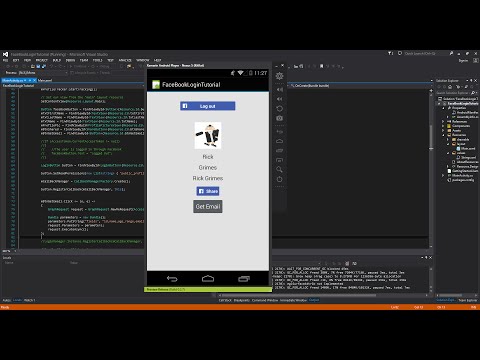The height and width of the screenshot is (360, 480).
Task: Take emulator screenshot with camera icon
Action: tap(279, 118)
